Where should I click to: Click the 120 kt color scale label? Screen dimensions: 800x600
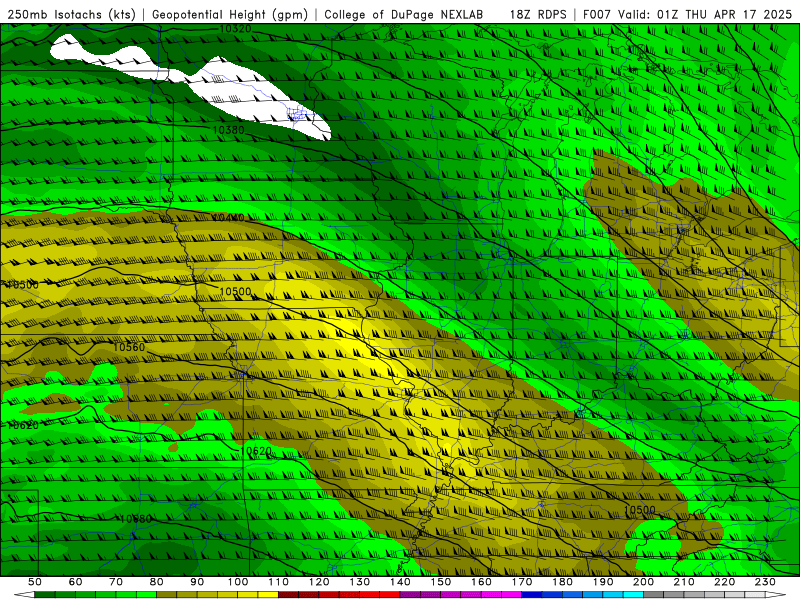(319, 582)
